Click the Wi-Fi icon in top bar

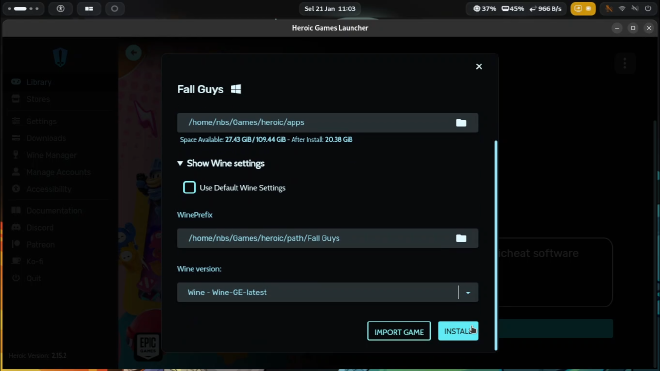(622, 8)
